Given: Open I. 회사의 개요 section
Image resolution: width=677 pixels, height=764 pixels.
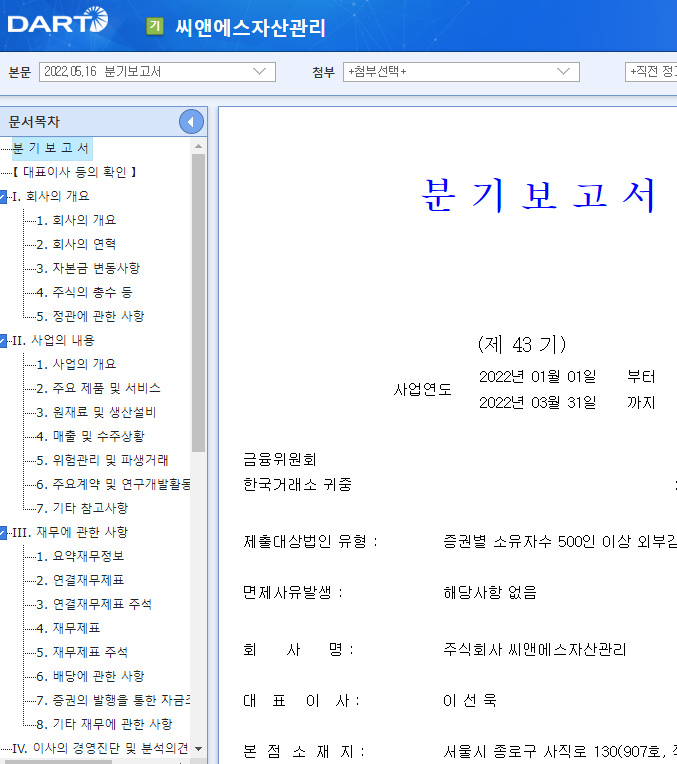Looking at the screenshot, I should click(x=51, y=196).
